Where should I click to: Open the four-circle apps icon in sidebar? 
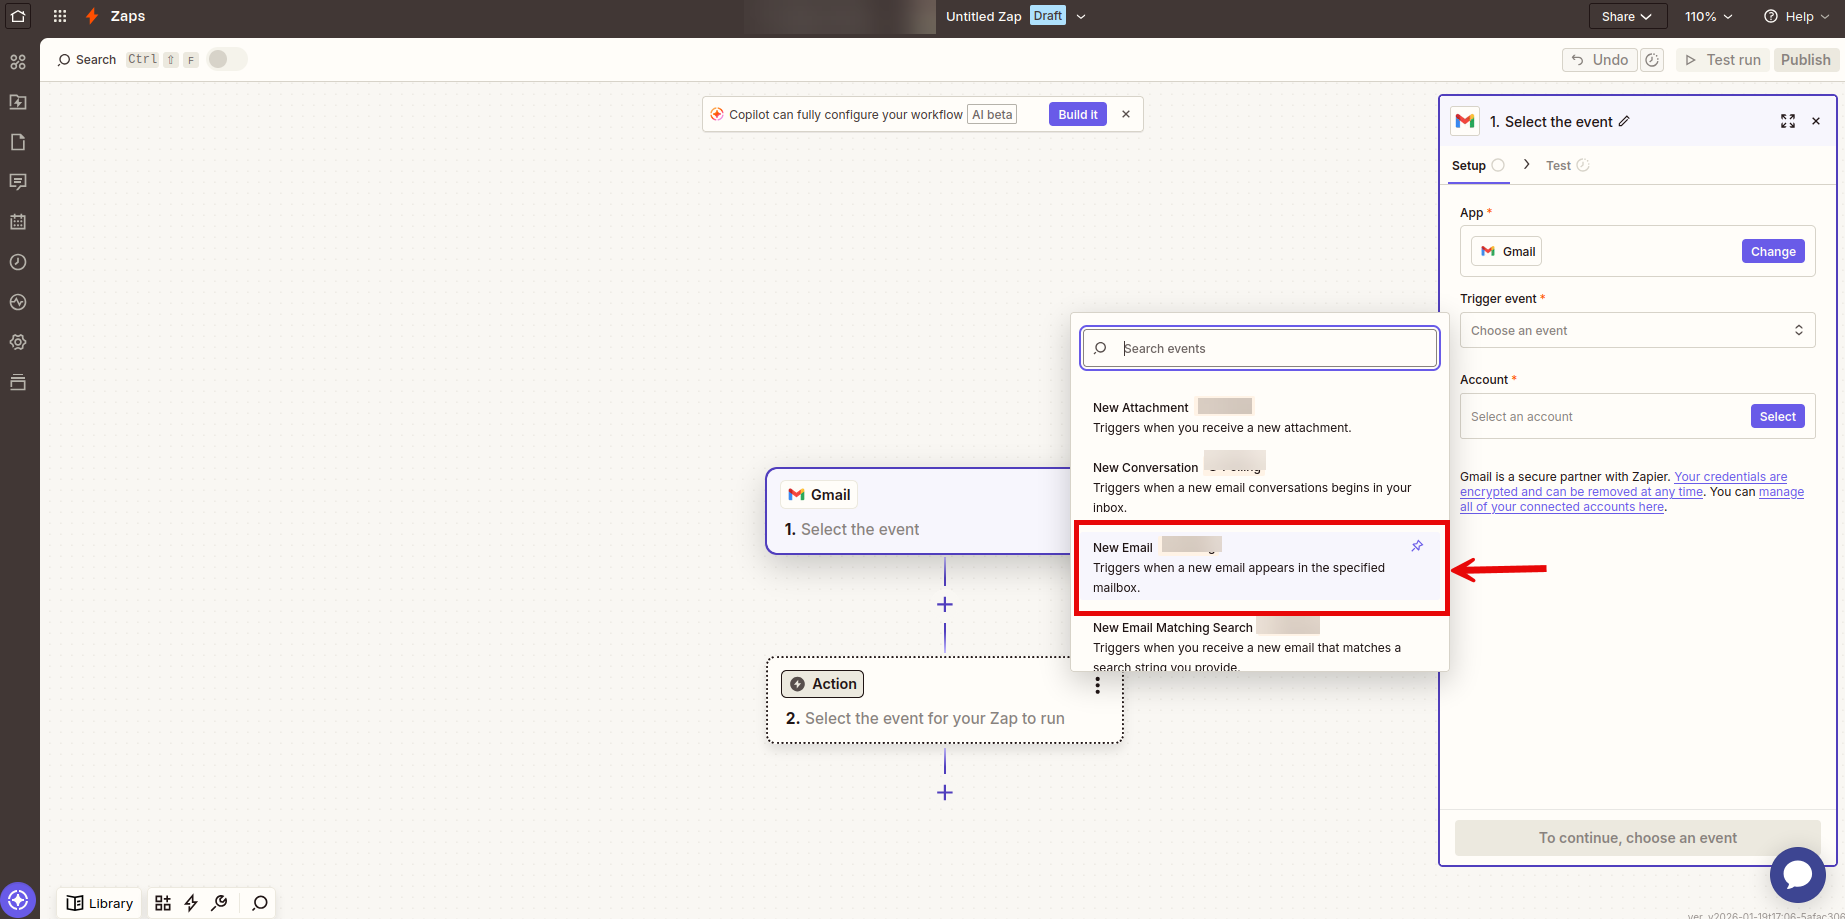pos(18,62)
